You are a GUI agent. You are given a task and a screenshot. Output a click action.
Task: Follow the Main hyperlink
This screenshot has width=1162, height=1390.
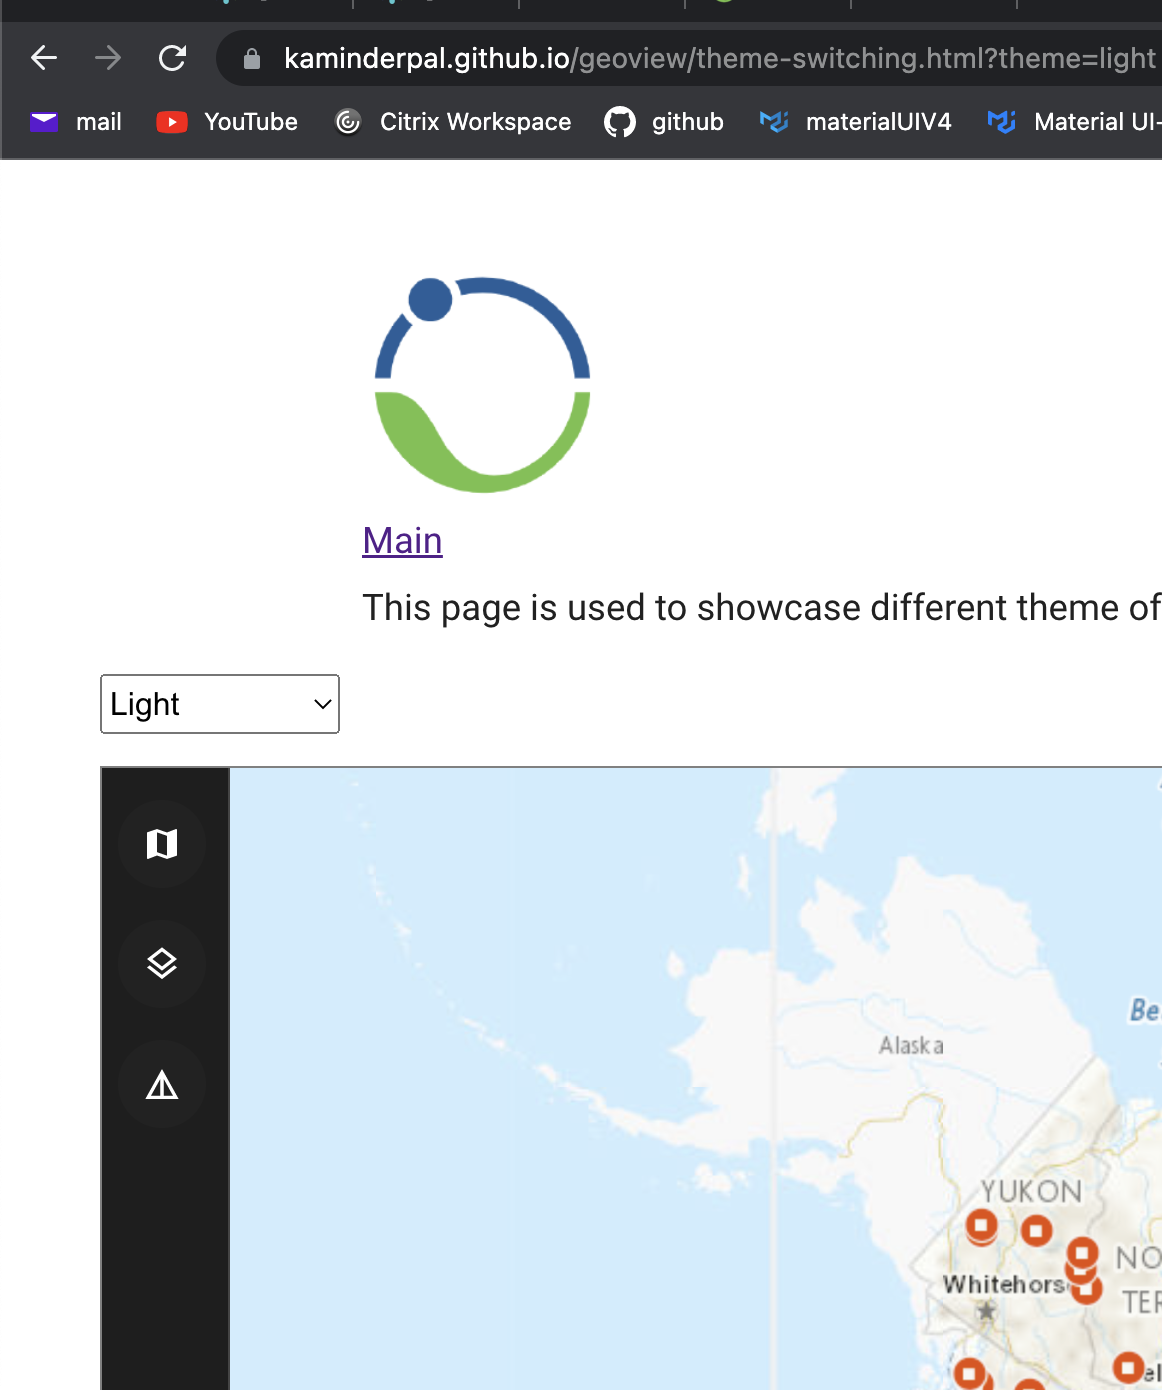pos(402,541)
